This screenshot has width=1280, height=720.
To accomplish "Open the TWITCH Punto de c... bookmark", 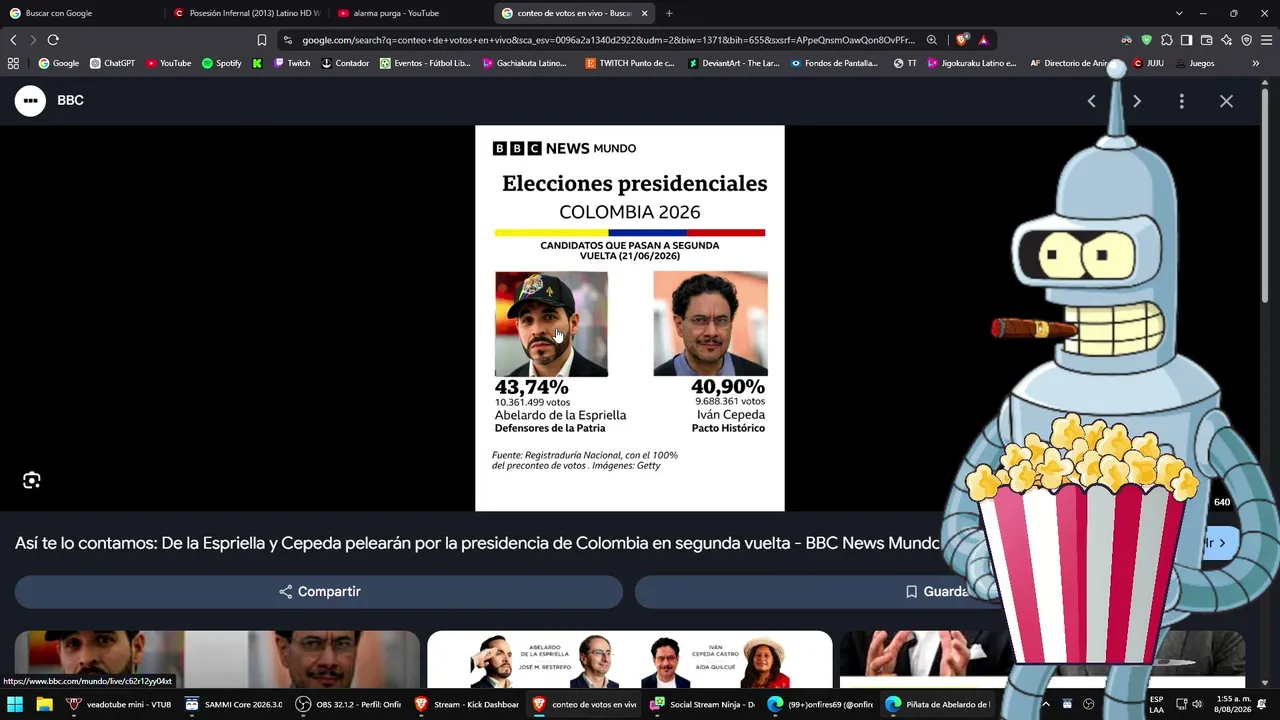I will (x=630, y=63).
